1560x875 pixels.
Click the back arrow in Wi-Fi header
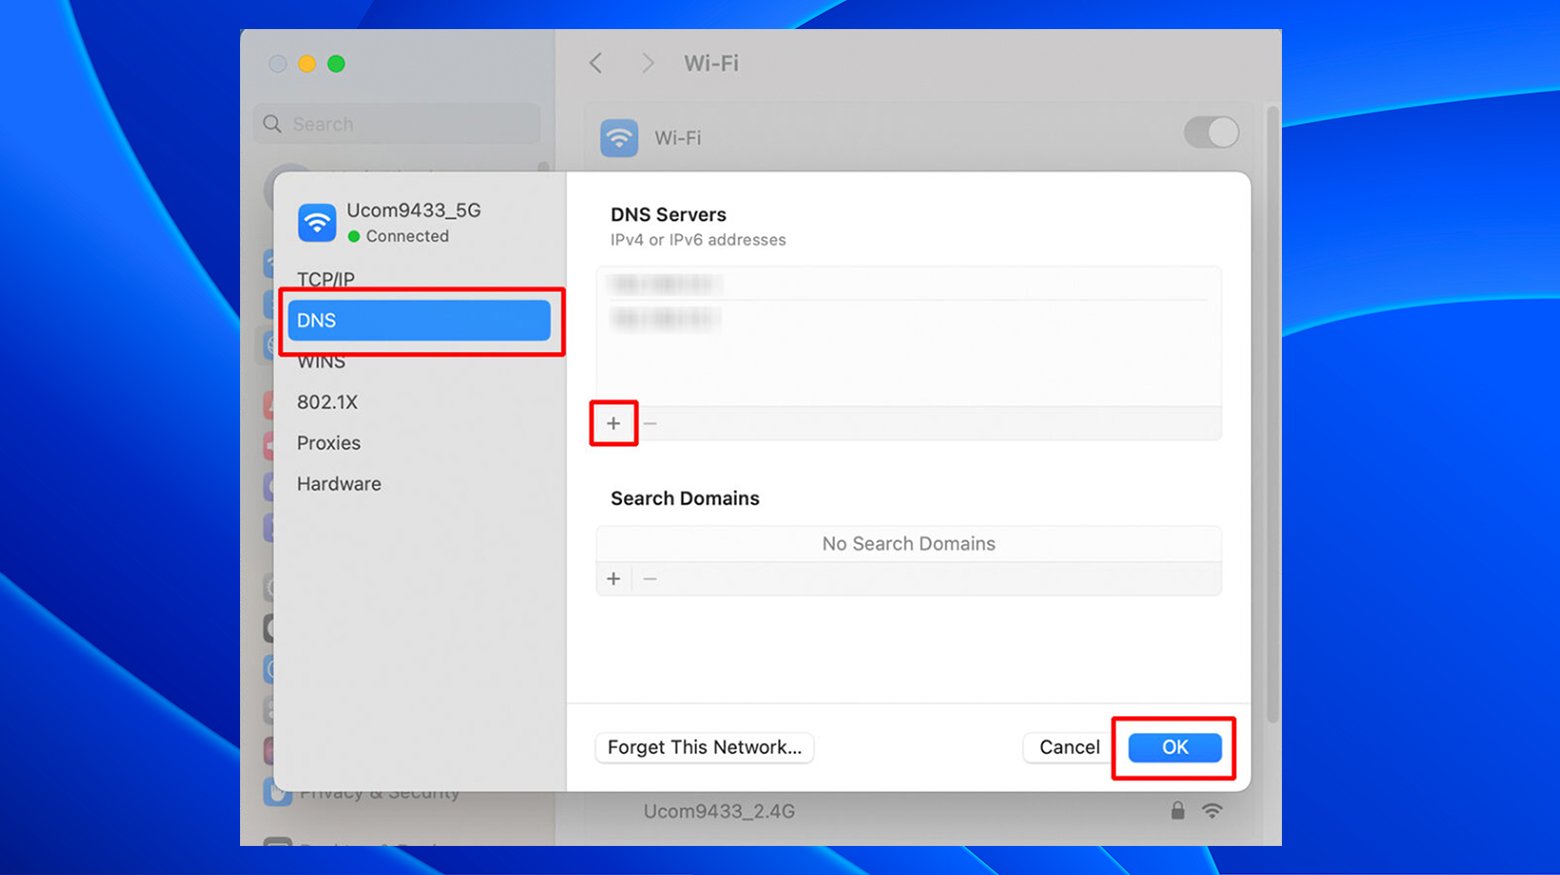pos(596,63)
